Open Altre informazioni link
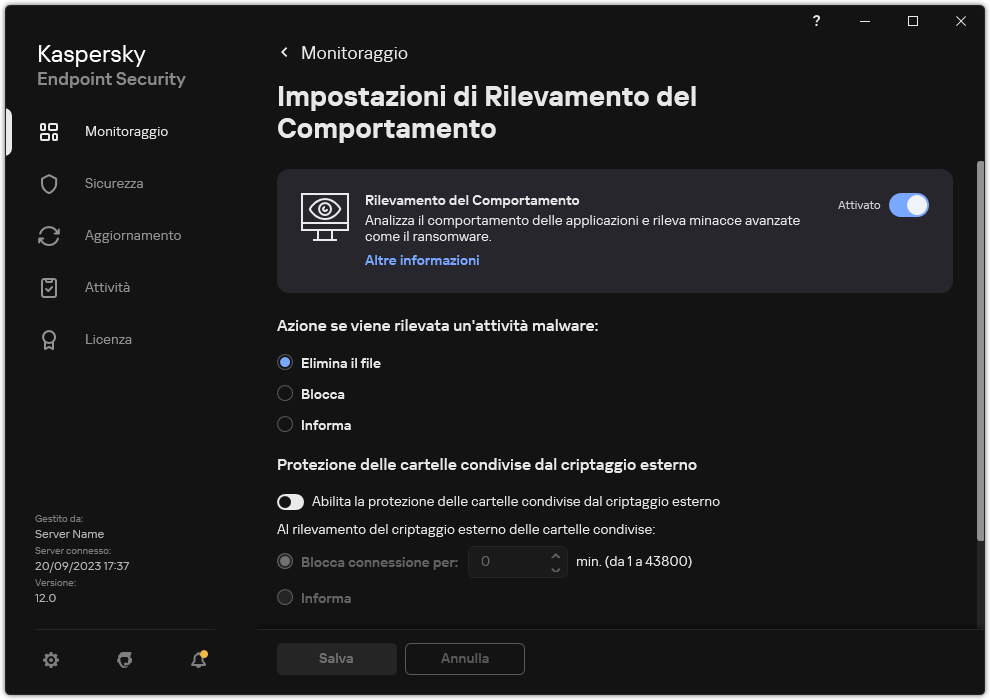 [x=421, y=260]
